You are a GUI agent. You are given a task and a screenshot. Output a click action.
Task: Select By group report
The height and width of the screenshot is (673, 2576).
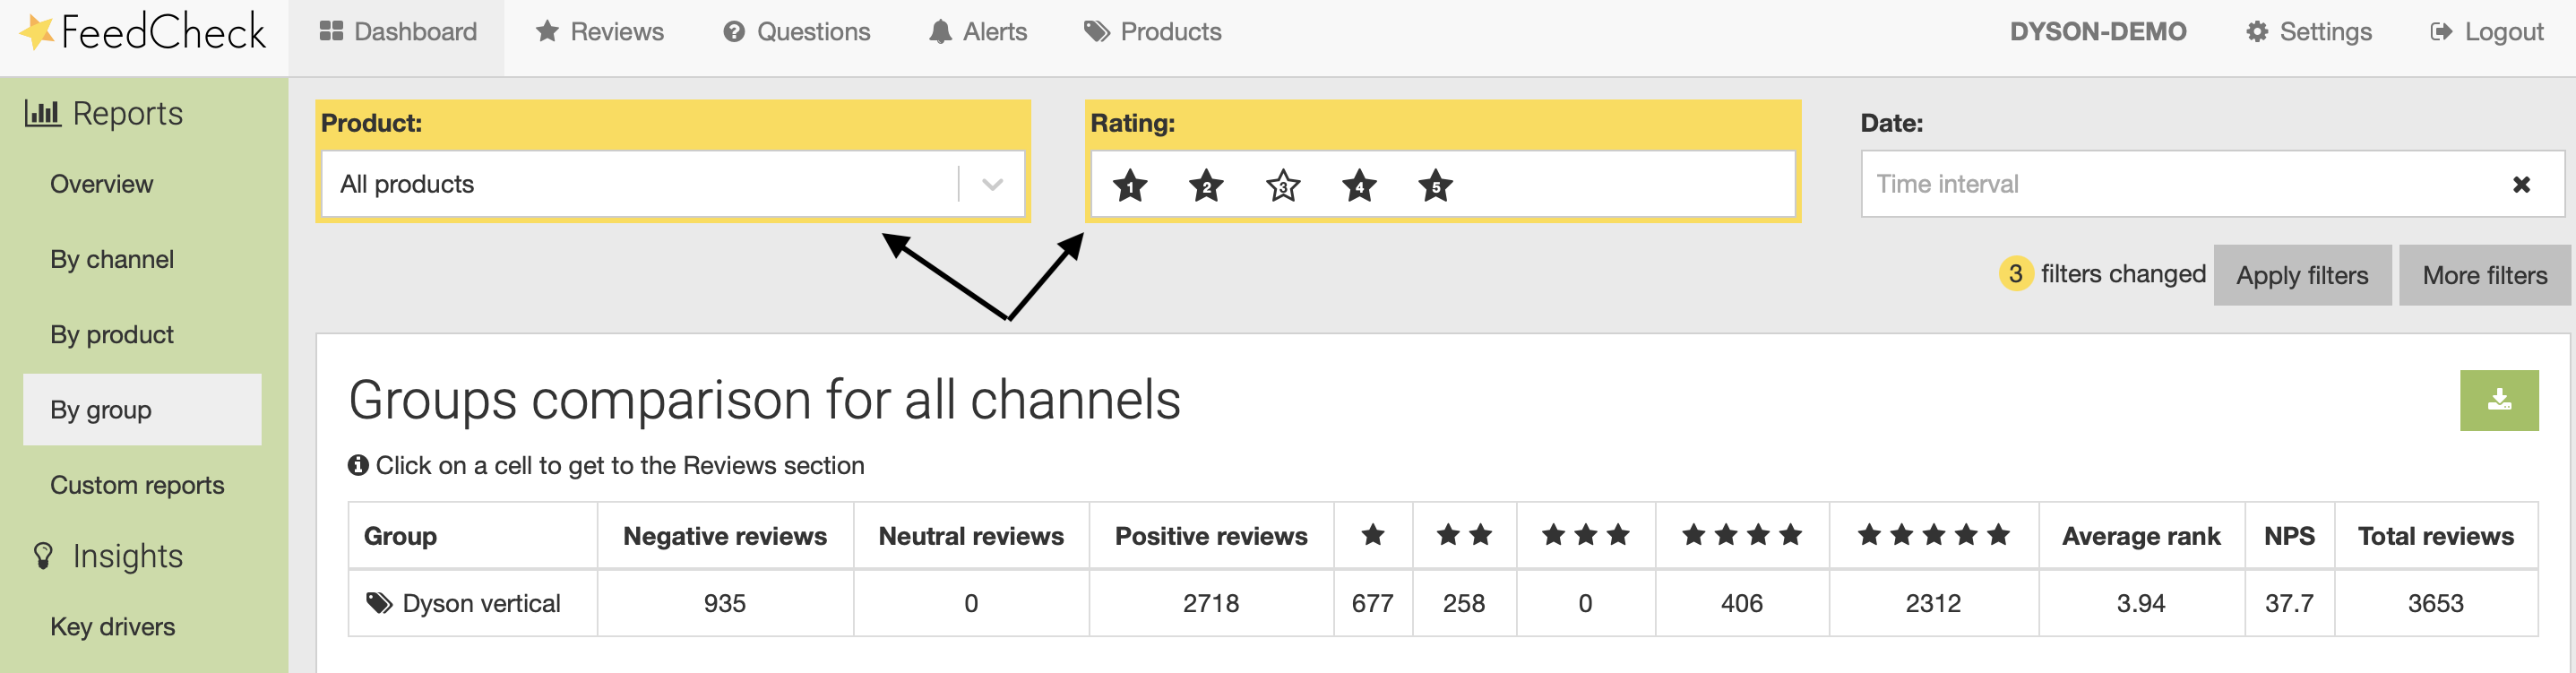click(142, 409)
